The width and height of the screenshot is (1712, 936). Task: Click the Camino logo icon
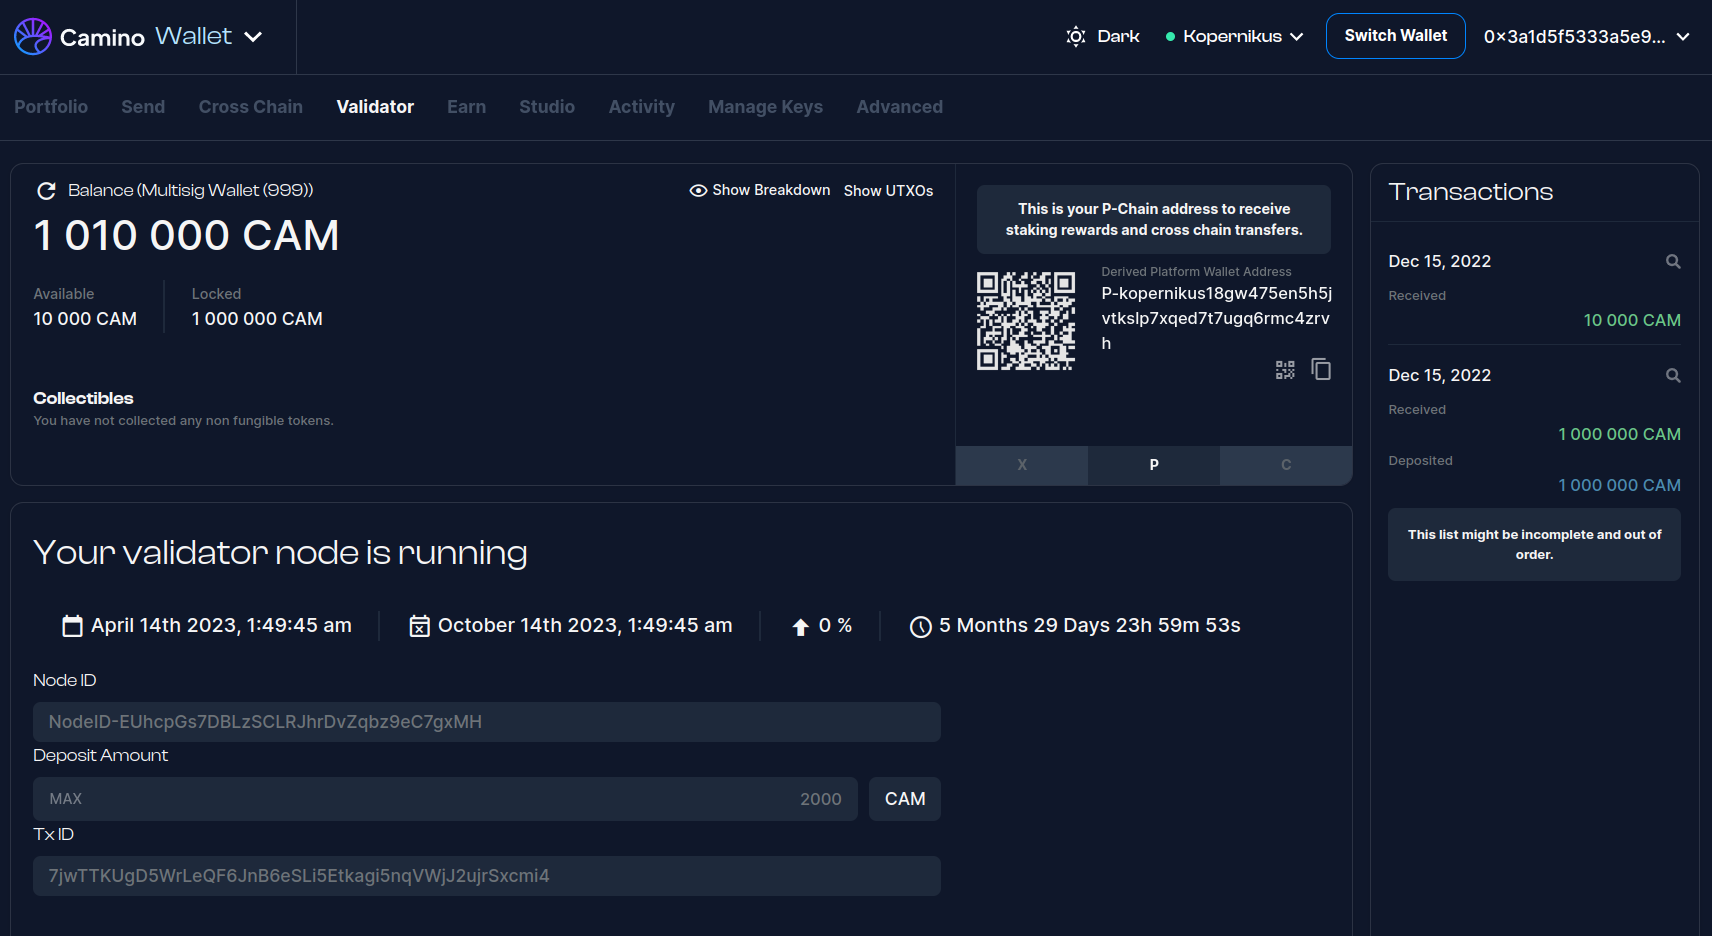tap(32, 37)
